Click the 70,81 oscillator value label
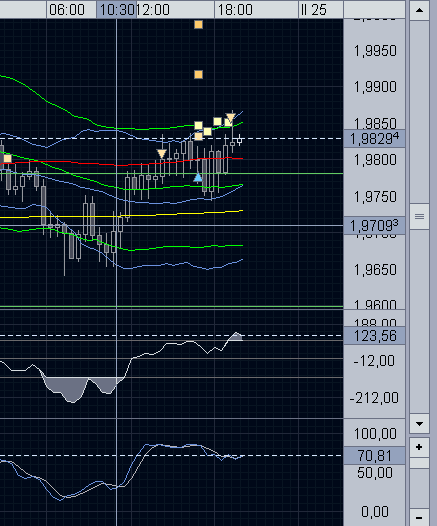This screenshot has width=437, height=526. [x=374, y=456]
